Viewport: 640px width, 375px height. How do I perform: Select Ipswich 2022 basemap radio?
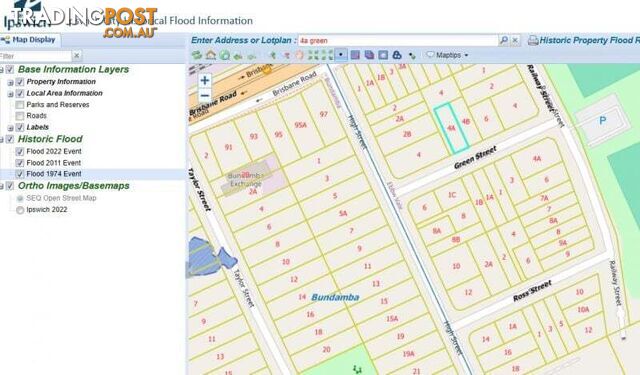(20, 210)
